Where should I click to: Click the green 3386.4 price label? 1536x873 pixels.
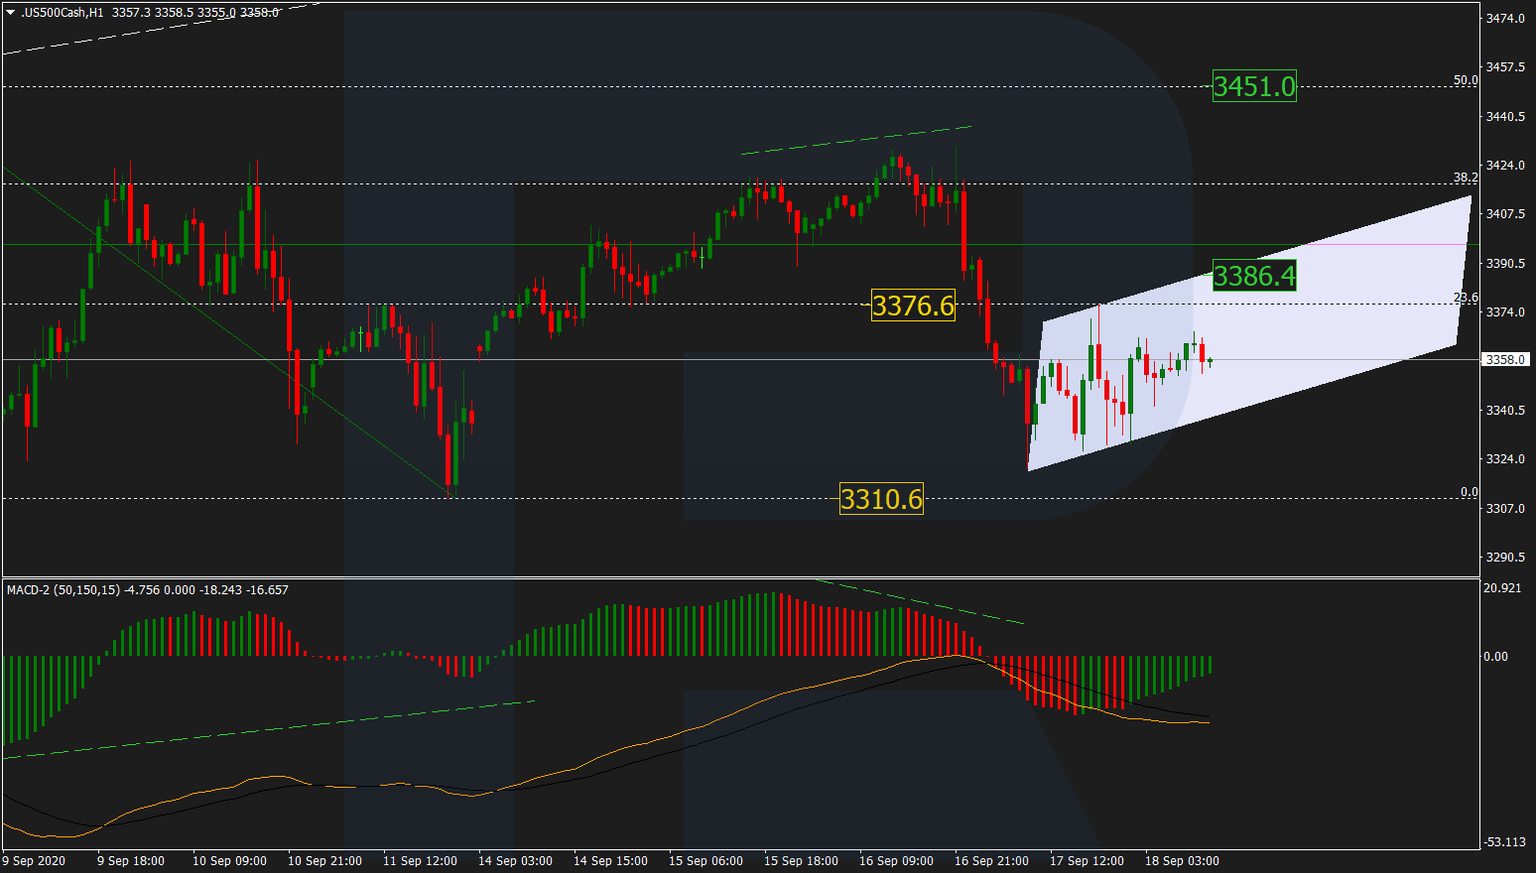pyautogui.click(x=1255, y=277)
